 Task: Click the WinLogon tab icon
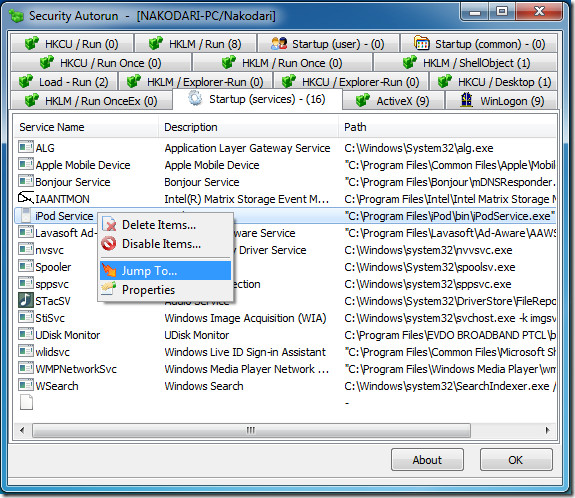click(466, 100)
